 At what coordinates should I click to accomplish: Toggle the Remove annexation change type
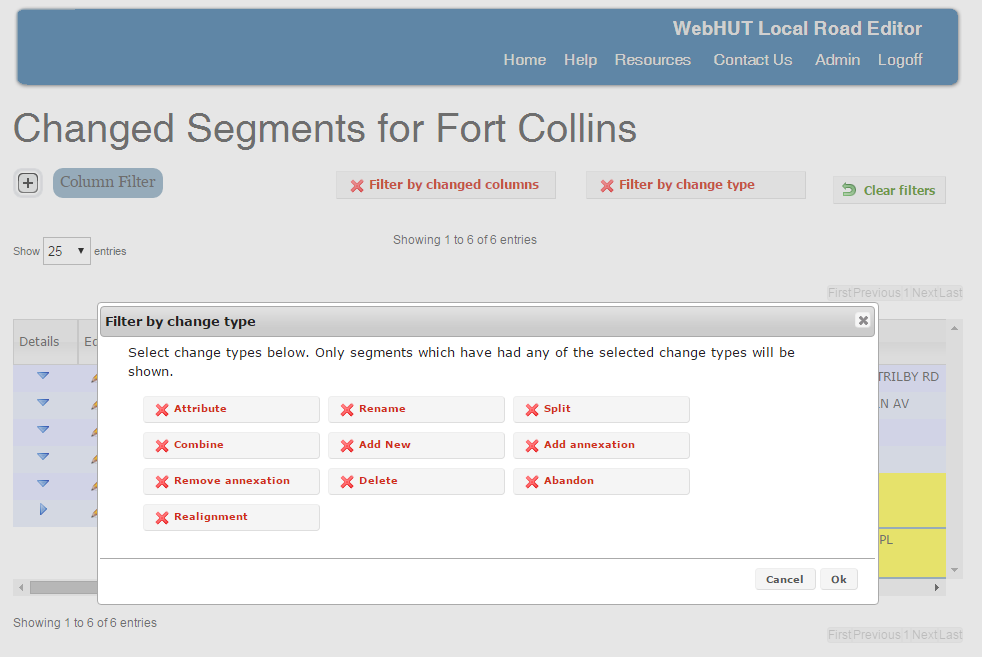click(231, 481)
